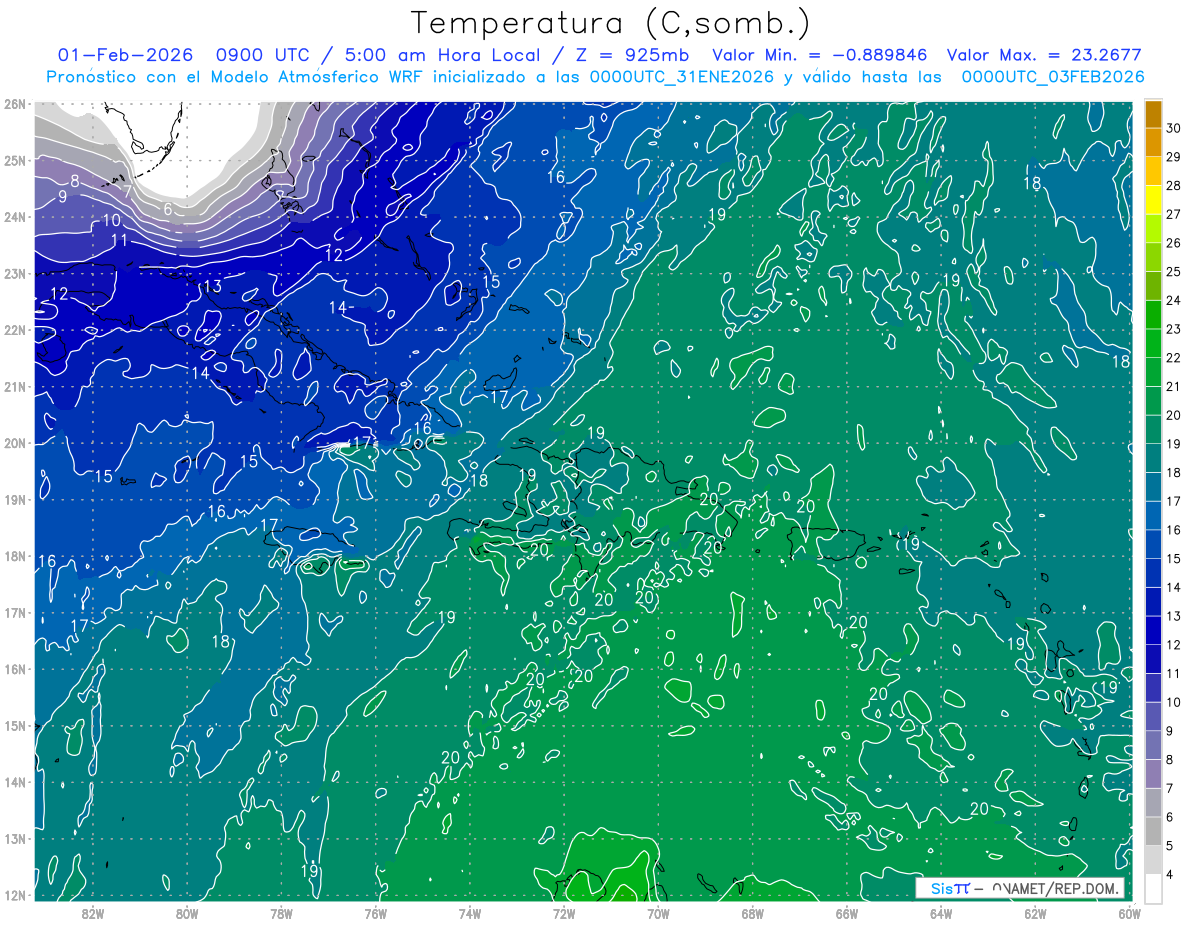Click the "70W" longitude axis label
The height and width of the screenshot is (927, 1200).
pos(658,913)
